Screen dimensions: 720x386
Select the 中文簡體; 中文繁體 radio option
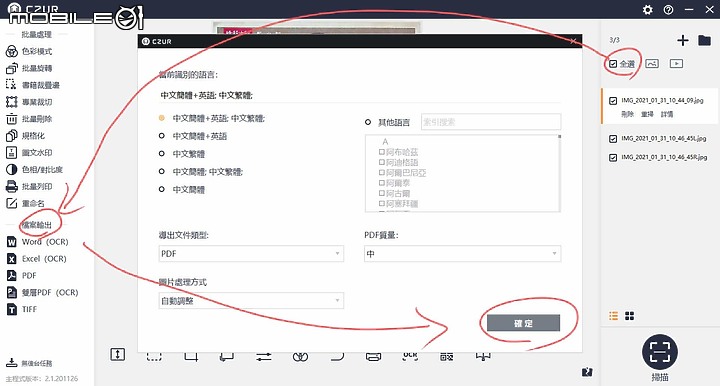coord(162,172)
